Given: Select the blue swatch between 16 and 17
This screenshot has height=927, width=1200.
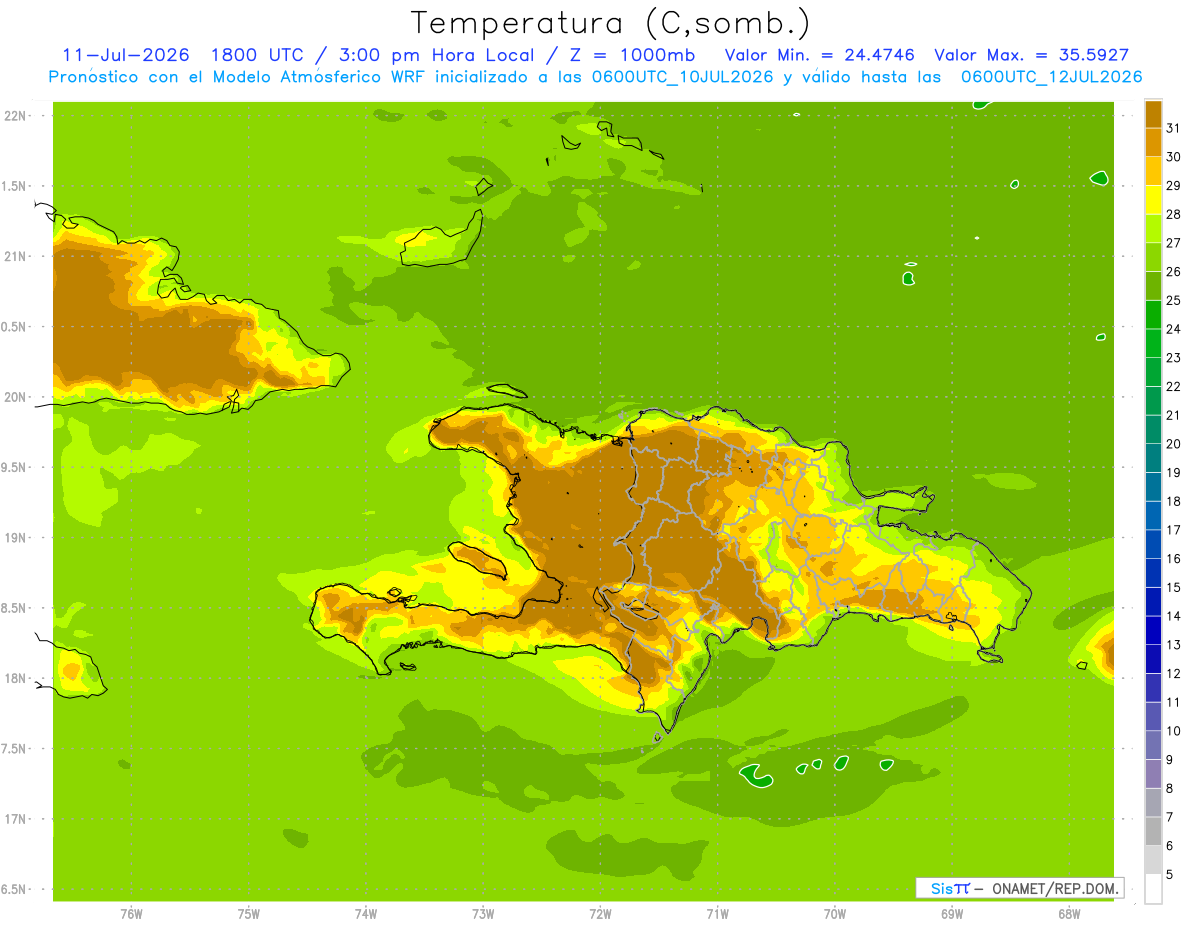Looking at the screenshot, I should 1153,544.
